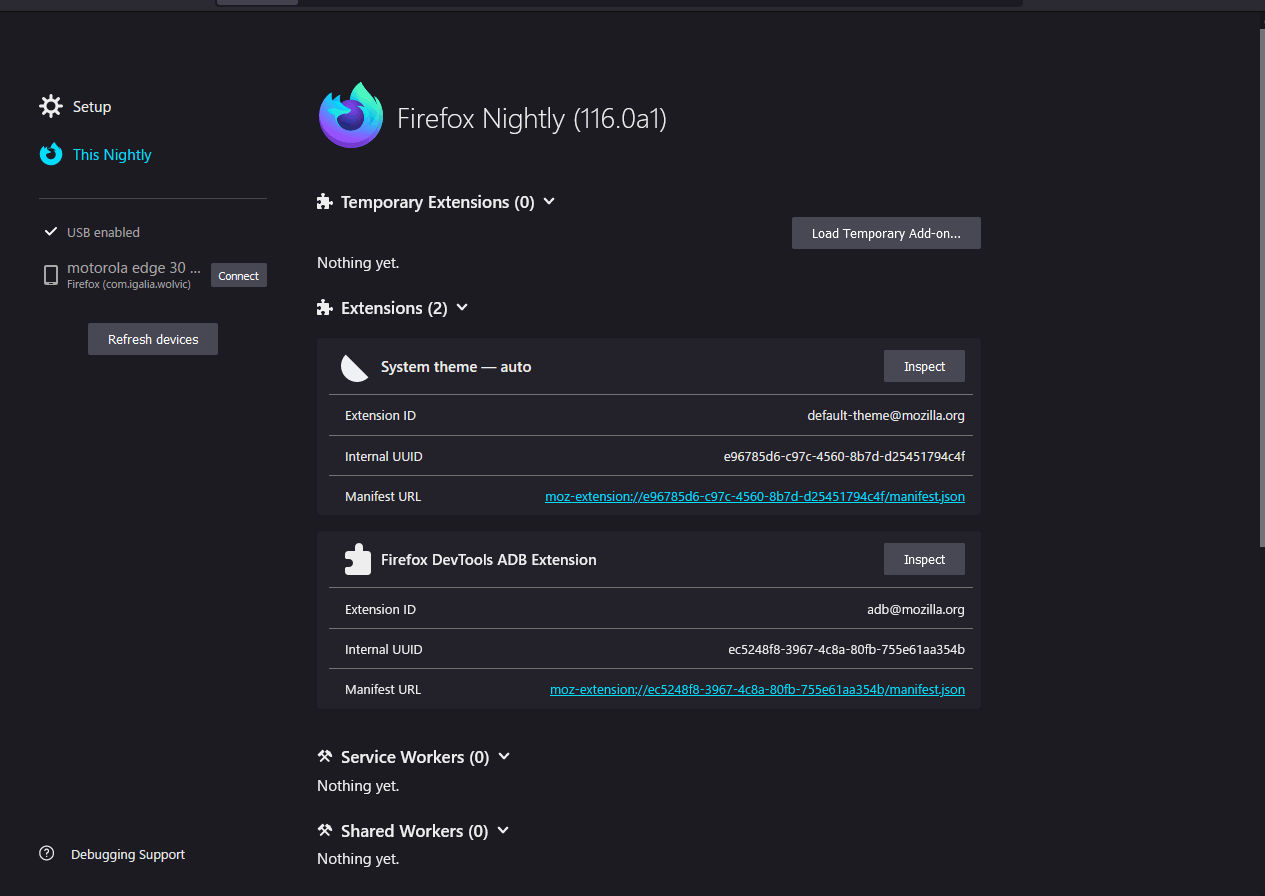1265x896 pixels.
Task: Open System theme manifest URL link
Action: 755,496
